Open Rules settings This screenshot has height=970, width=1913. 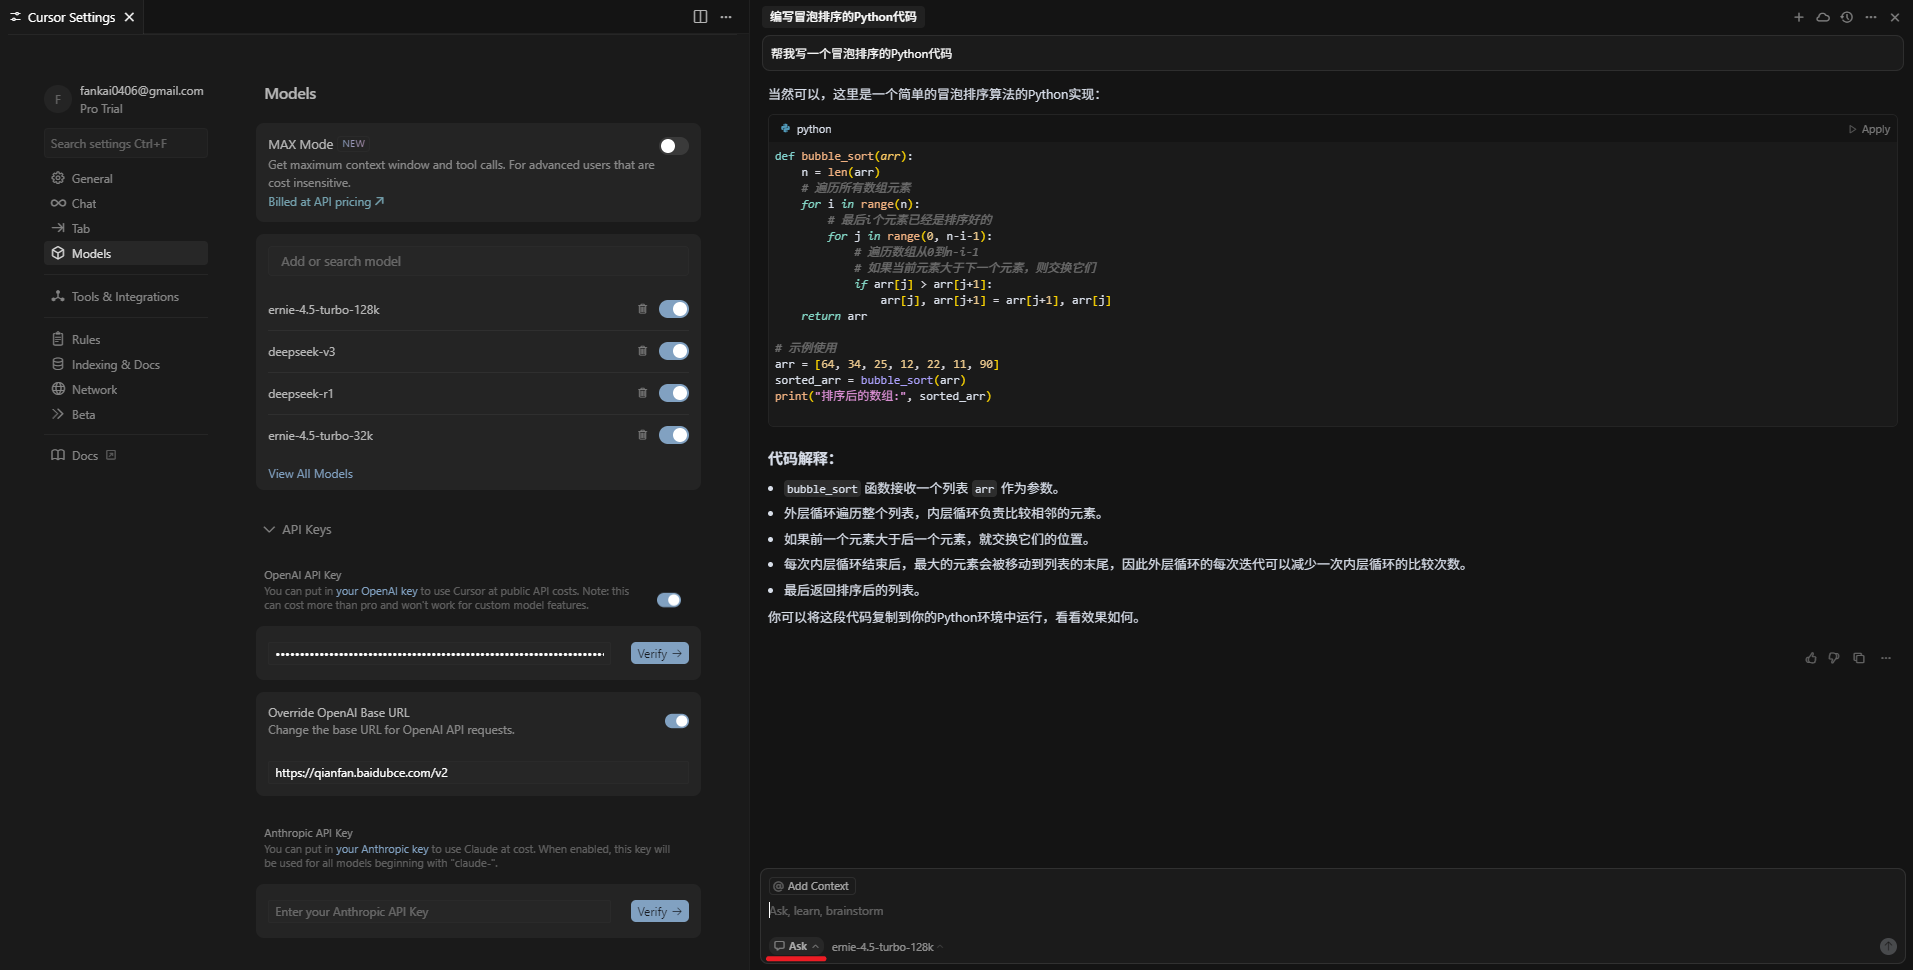(126, 339)
